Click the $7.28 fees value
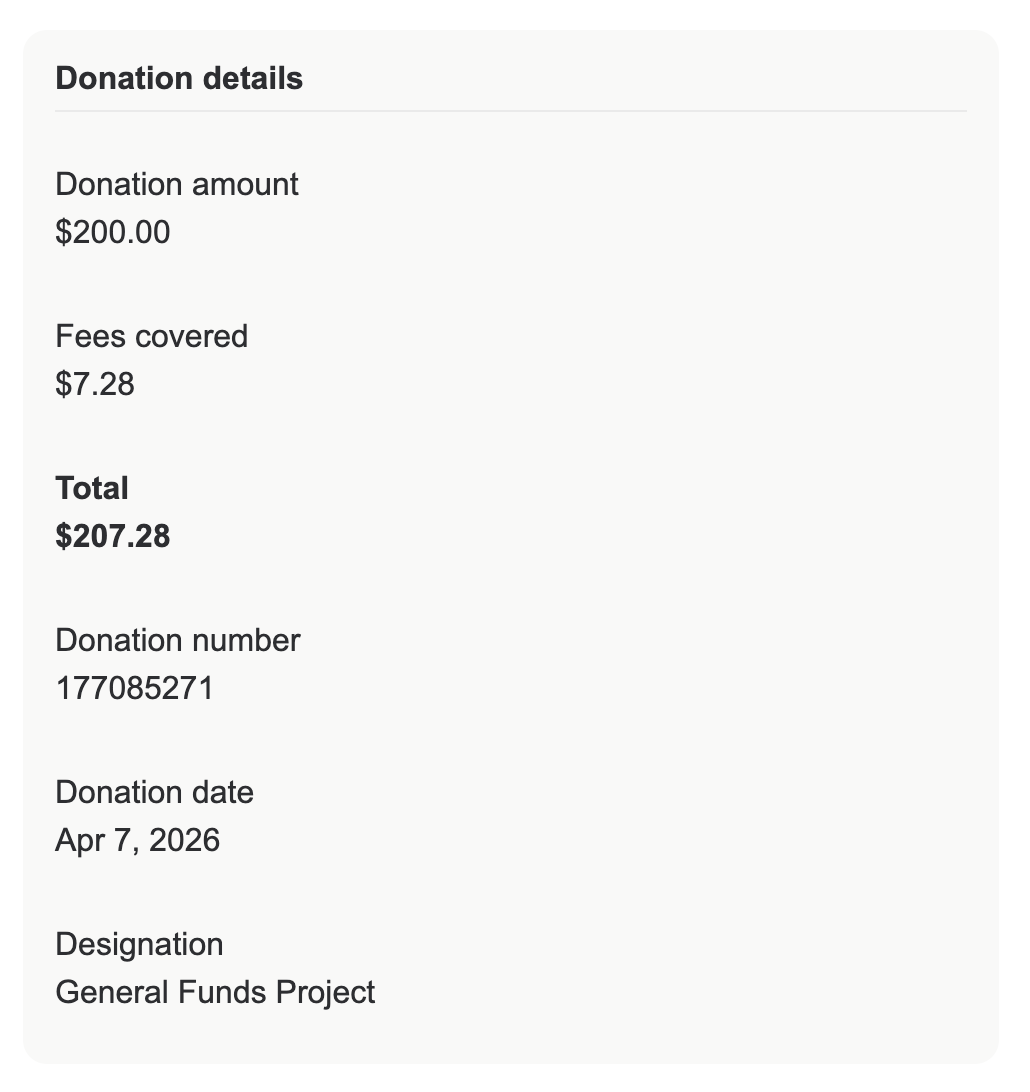The image size is (1030, 1092). pos(95,384)
